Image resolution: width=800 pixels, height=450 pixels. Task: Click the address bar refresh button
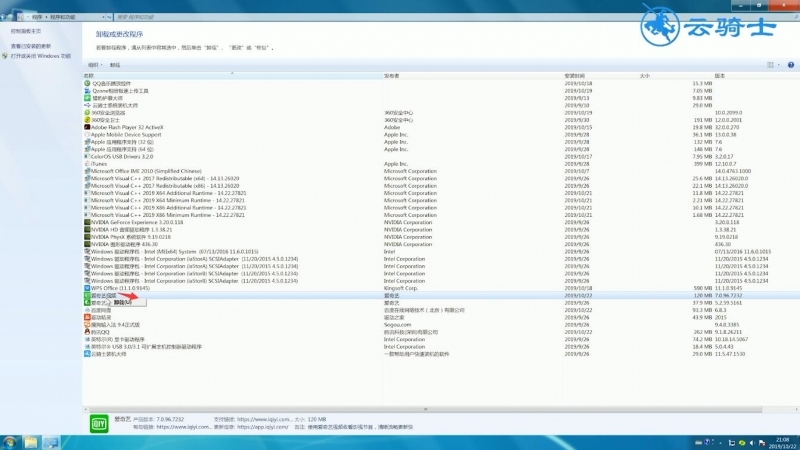[x=109, y=17]
